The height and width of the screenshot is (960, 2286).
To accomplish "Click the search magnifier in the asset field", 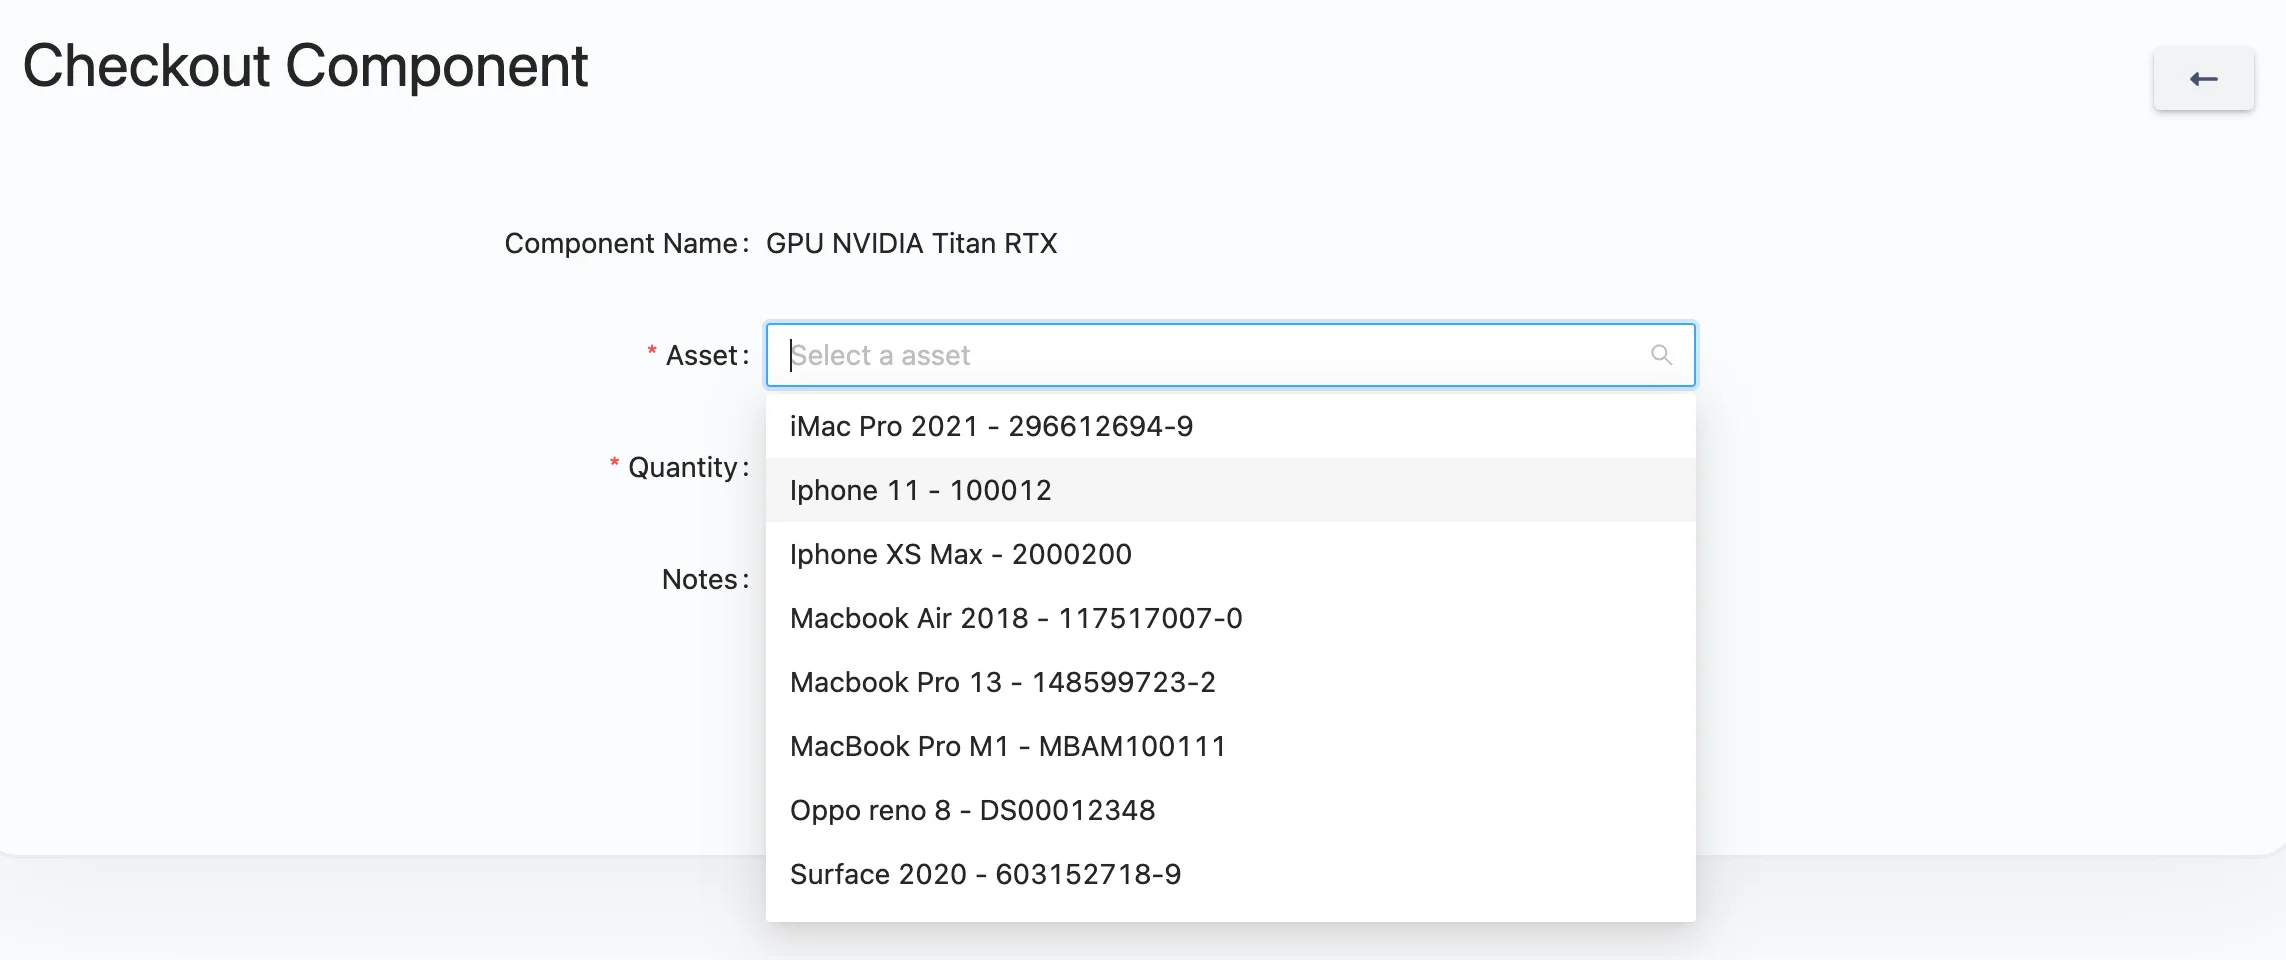I will point(1660,354).
